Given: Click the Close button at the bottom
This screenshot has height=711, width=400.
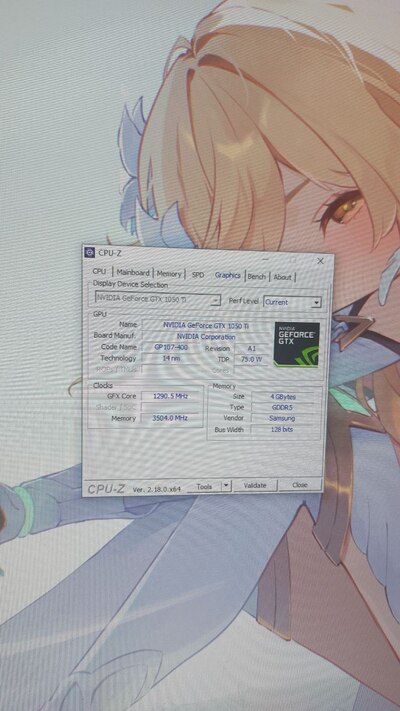Looking at the screenshot, I should coord(300,485).
